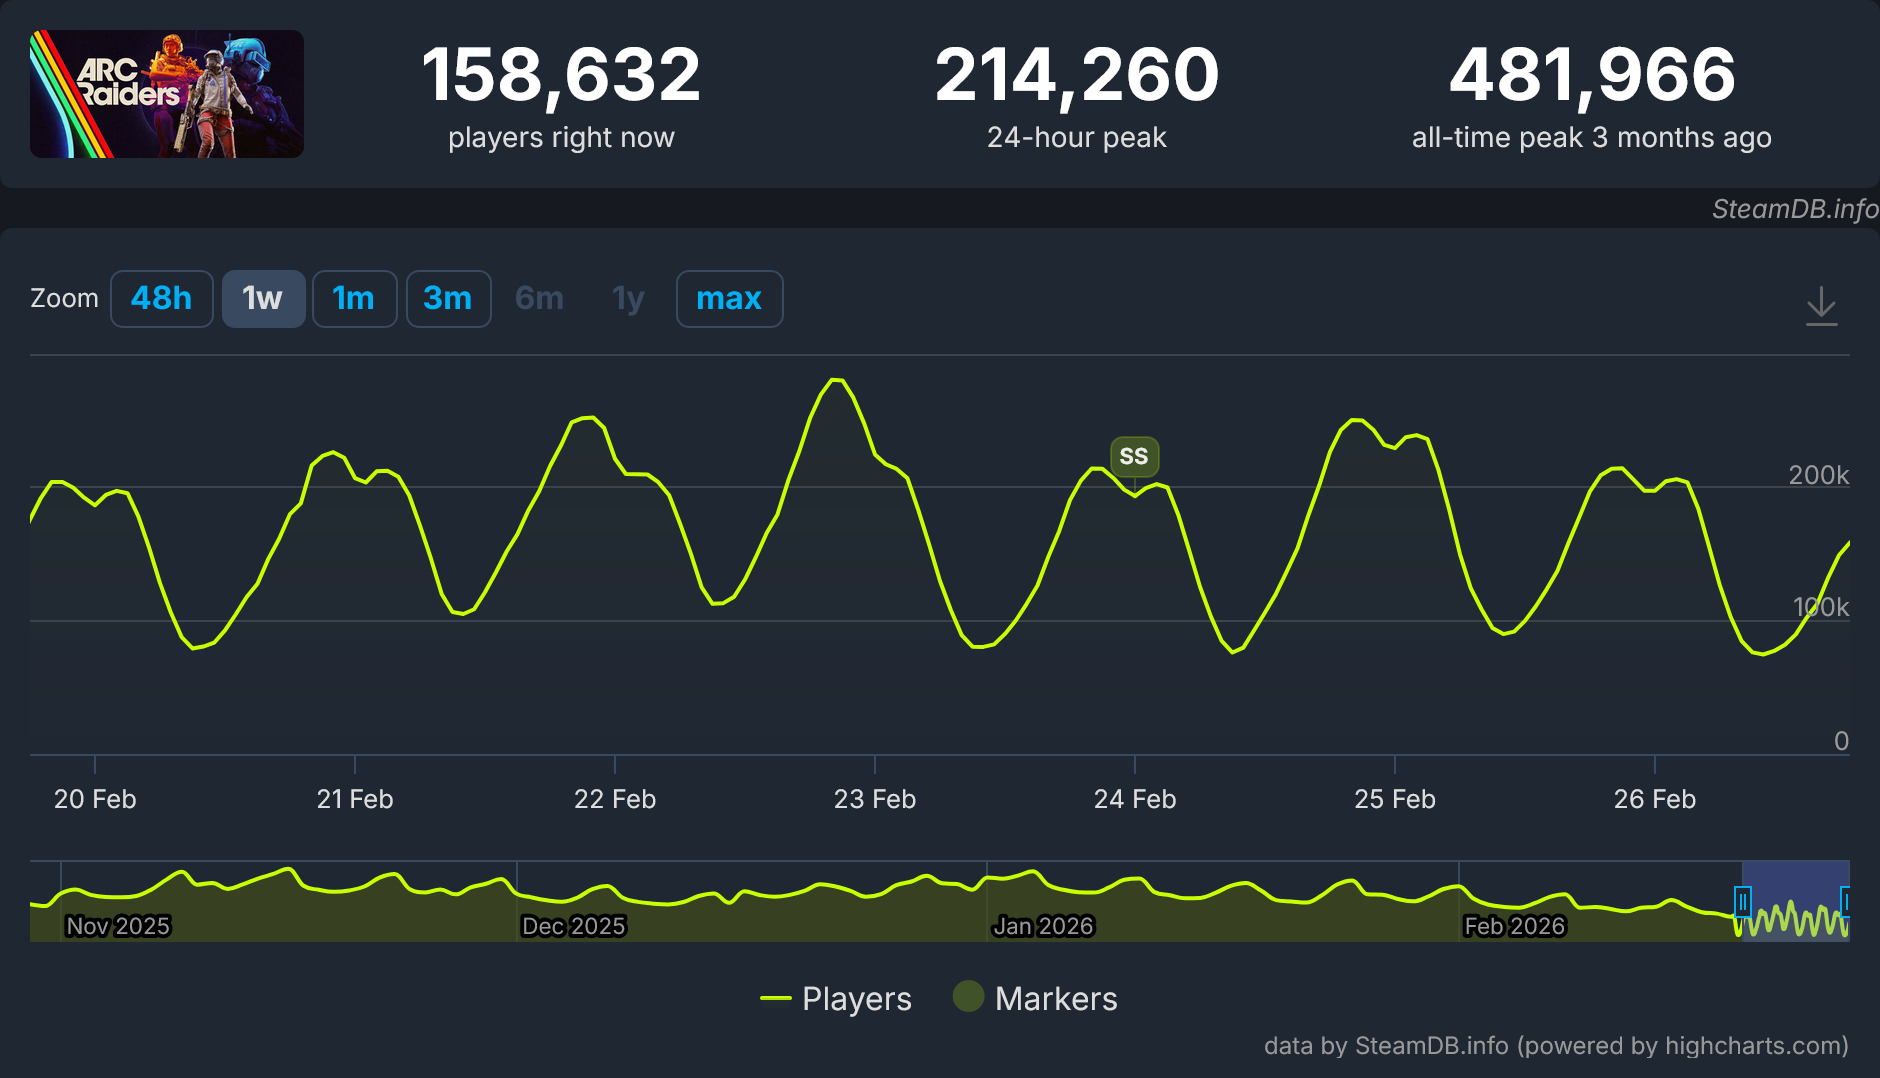Click the right navigator range handle

click(x=1846, y=902)
